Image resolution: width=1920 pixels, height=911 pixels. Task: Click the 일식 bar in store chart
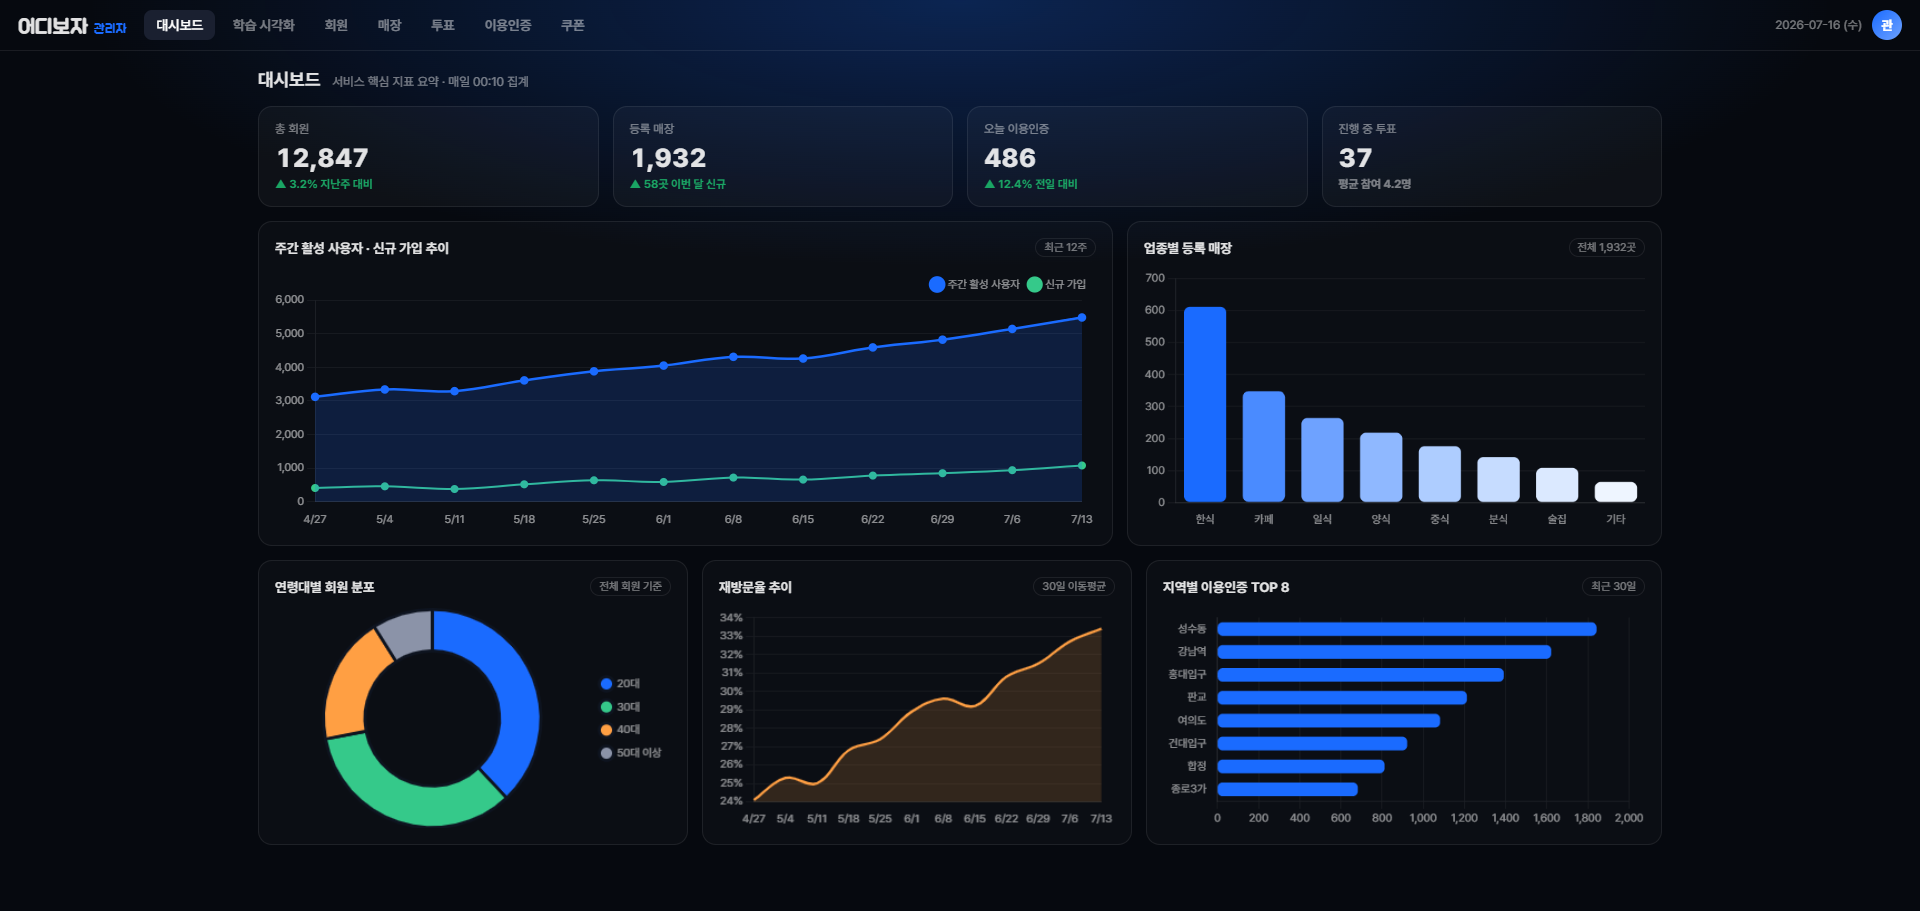[x=1322, y=460]
